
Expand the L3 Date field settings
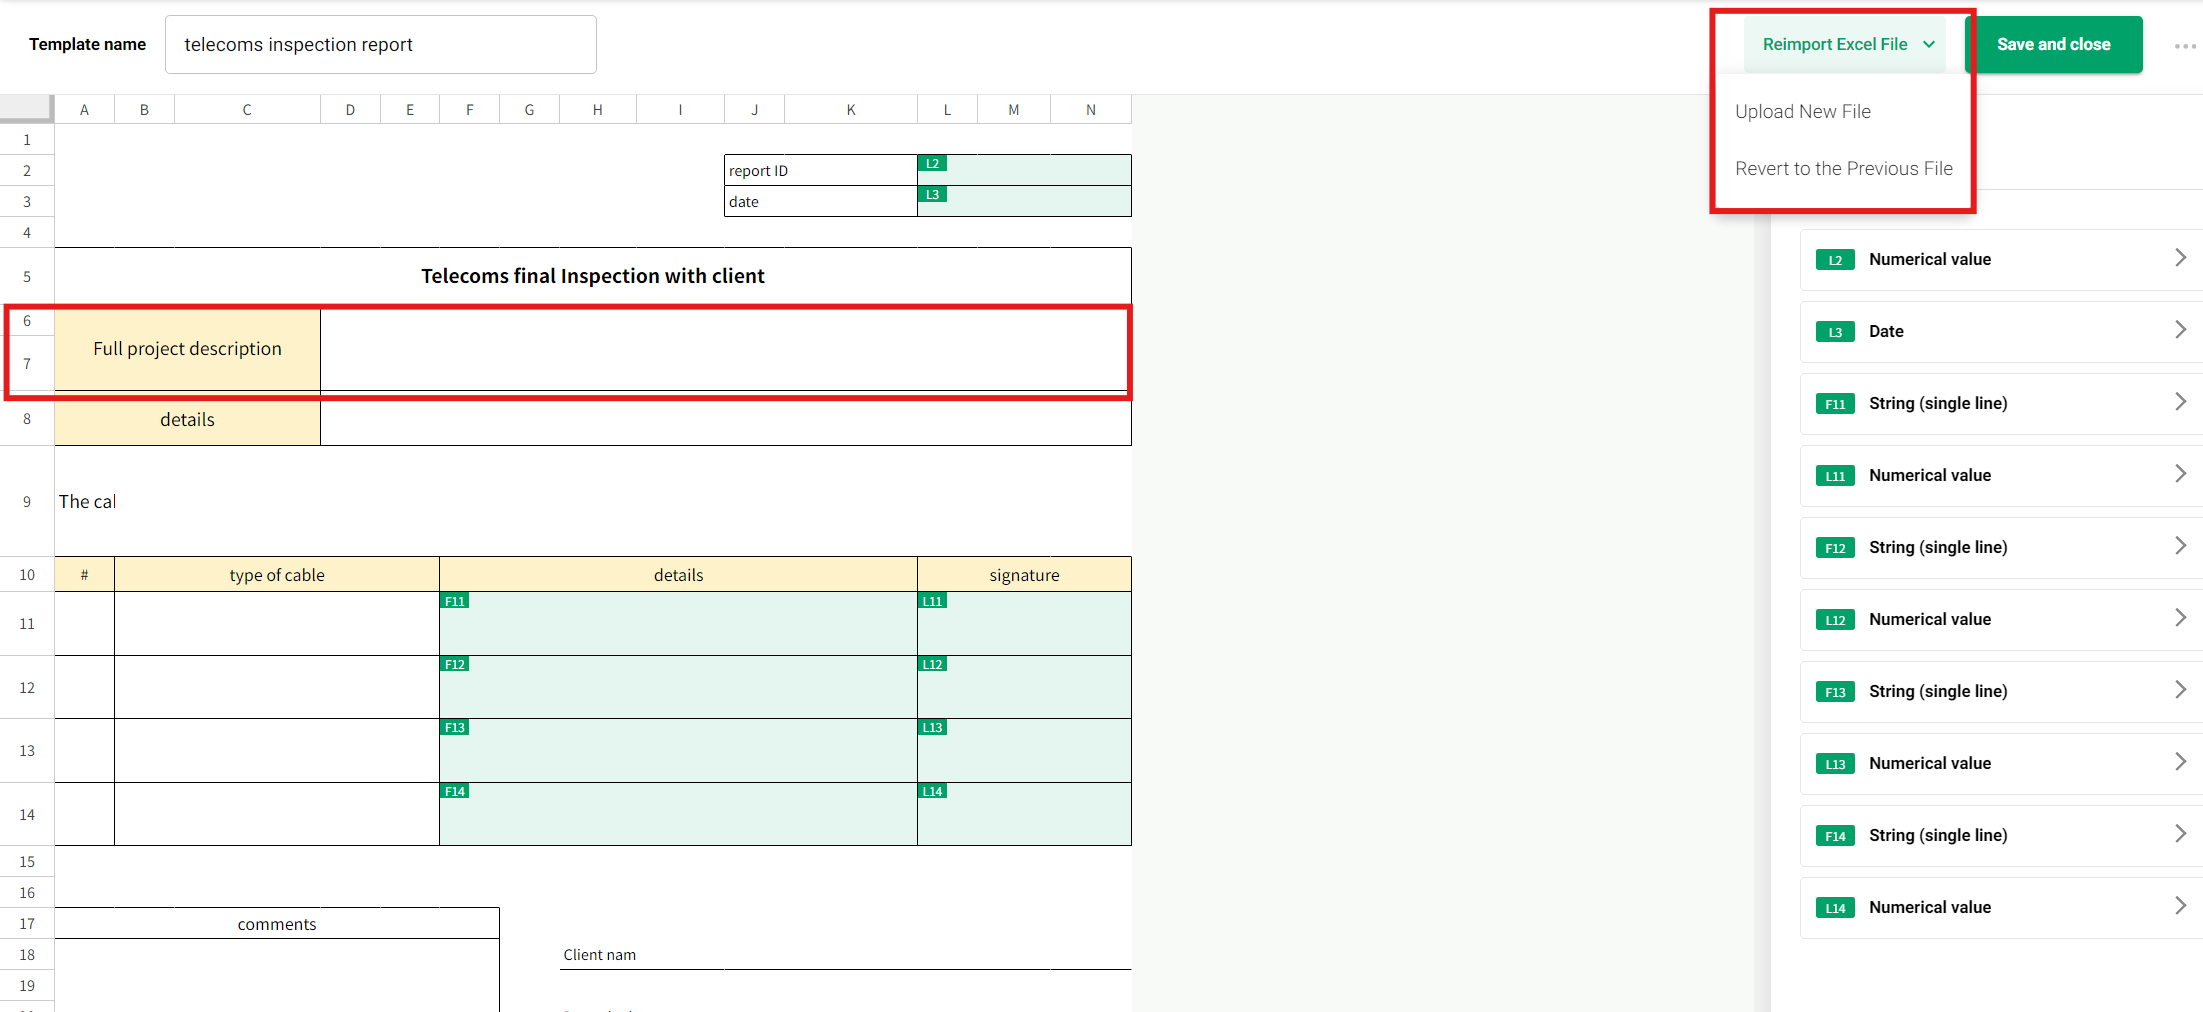pos(2000,332)
